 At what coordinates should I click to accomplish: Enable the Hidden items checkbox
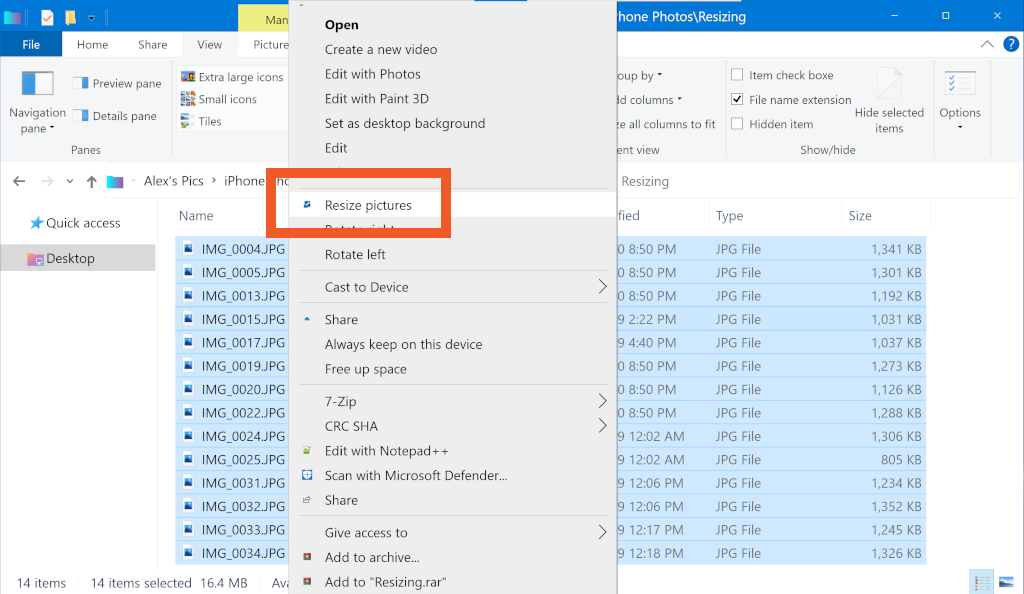click(737, 124)
